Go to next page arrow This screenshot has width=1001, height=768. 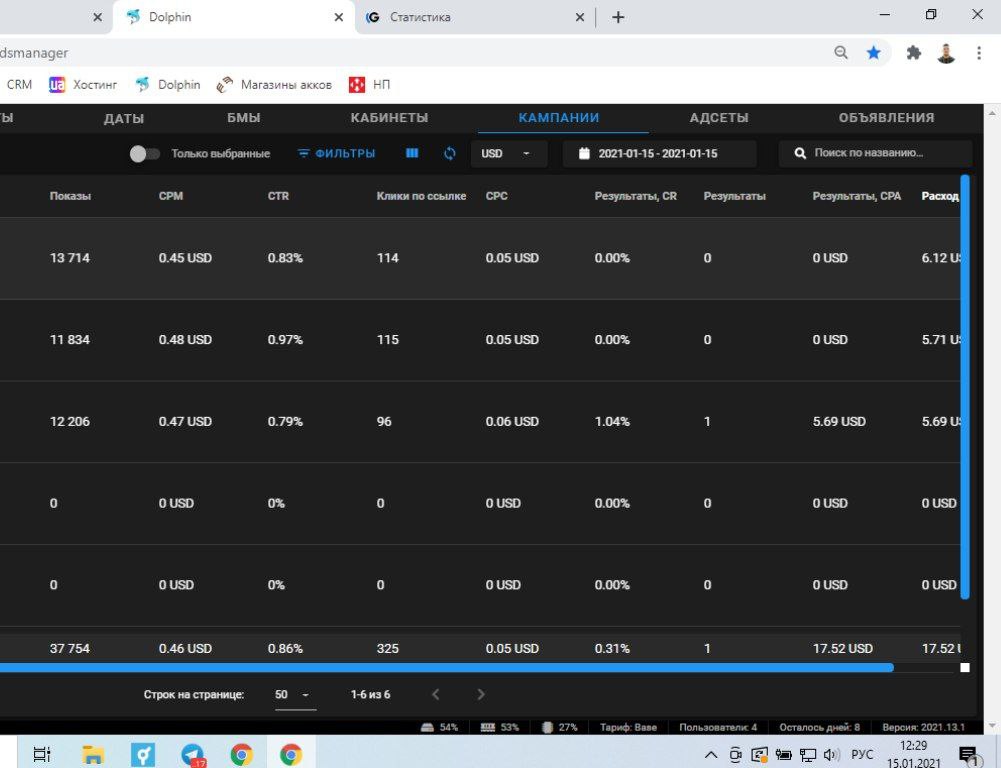click(x=481, y=694)
